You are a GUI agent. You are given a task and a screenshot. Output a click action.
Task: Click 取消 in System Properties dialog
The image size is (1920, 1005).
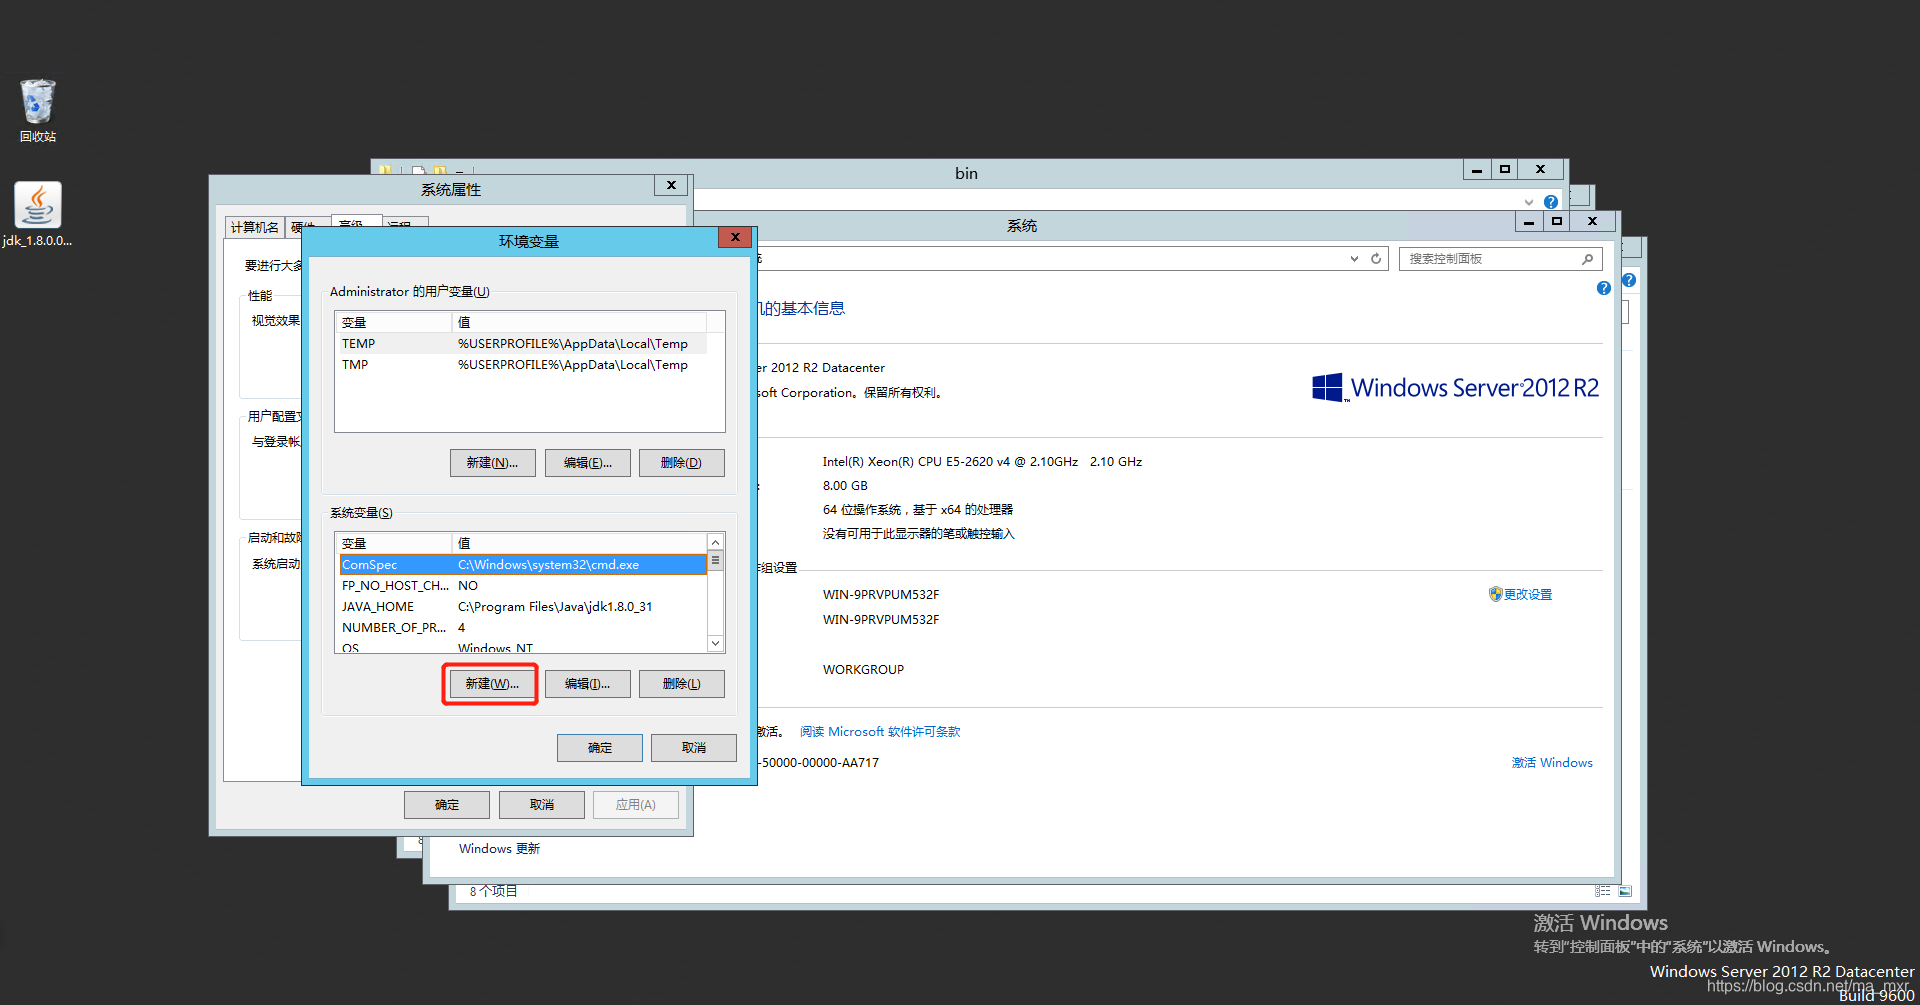coord(542,805)
